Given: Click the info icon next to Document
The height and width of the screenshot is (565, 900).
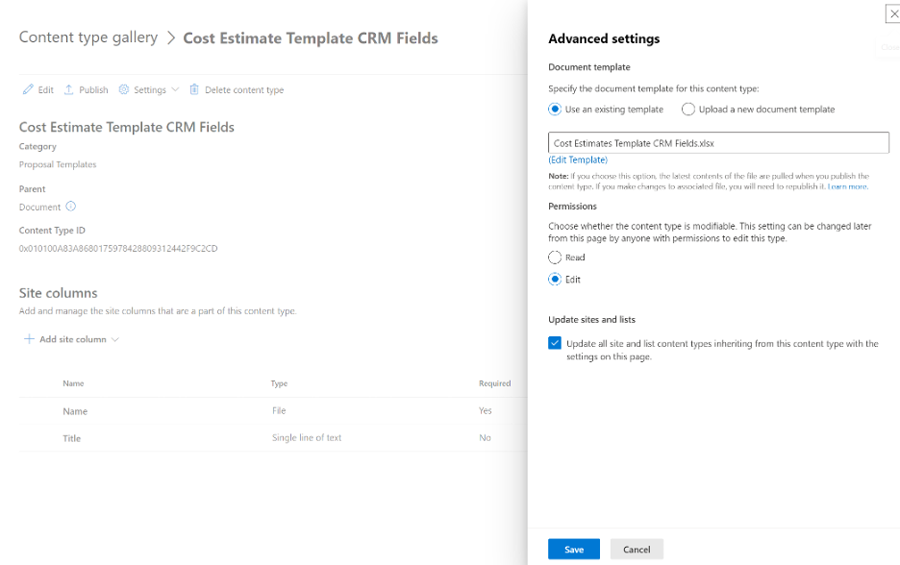Looking at the screenshot, I should point(71,206).
